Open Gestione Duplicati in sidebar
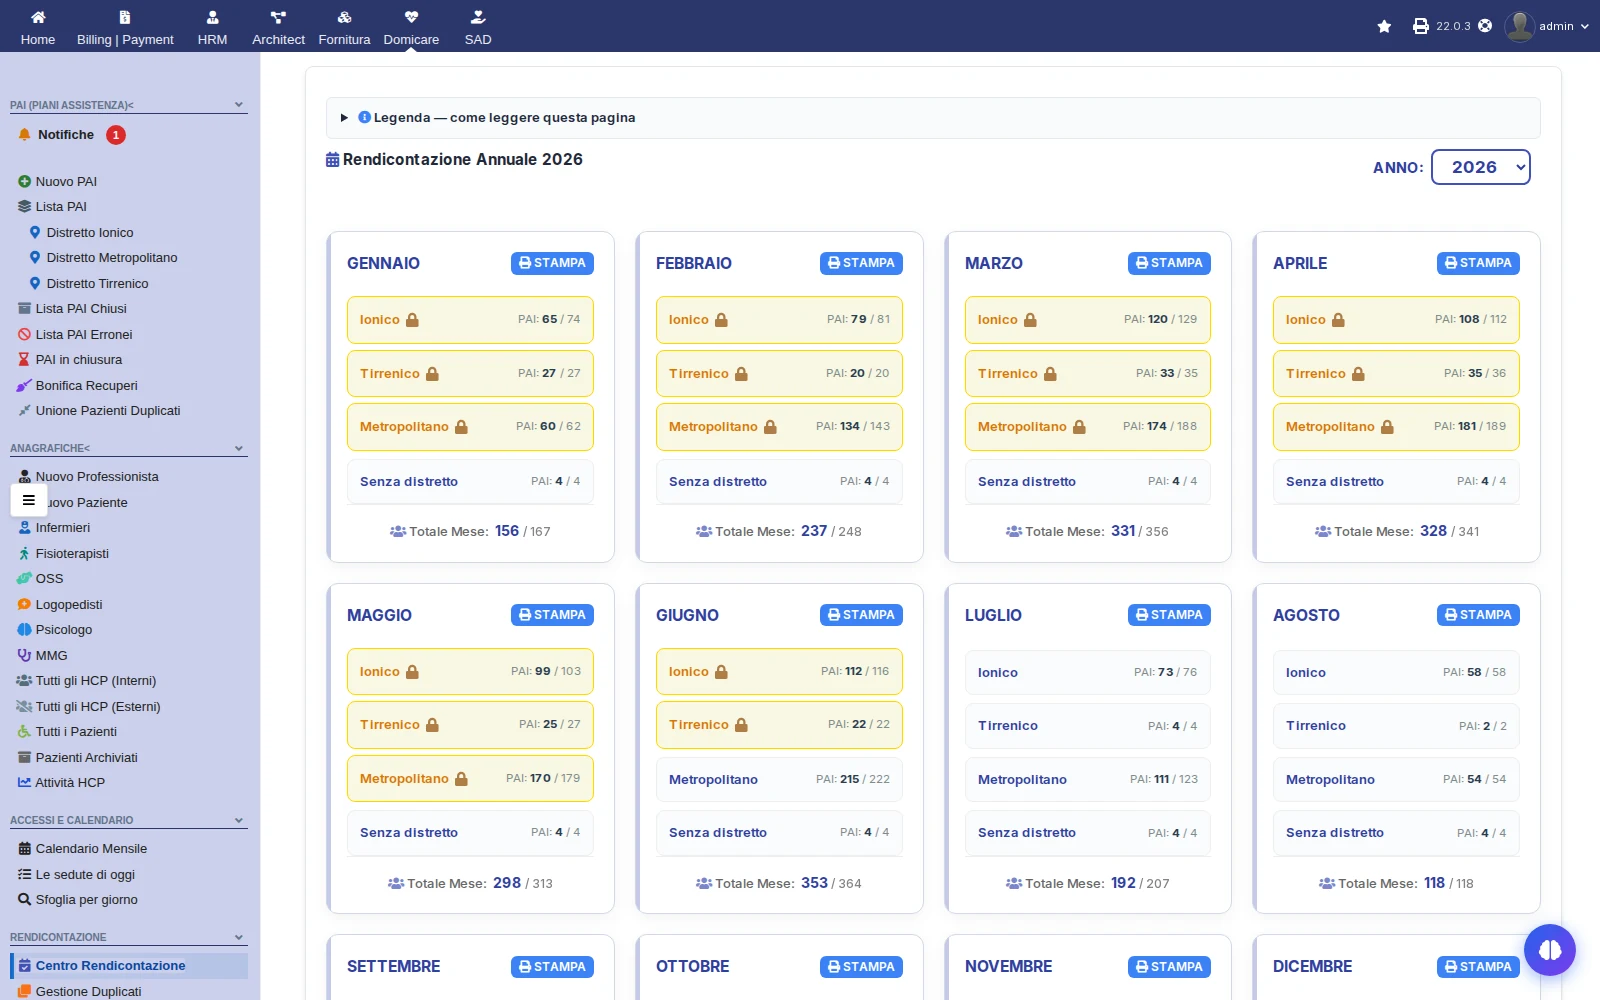This screenshot has height=1000, width=1600. coord(88,992)
